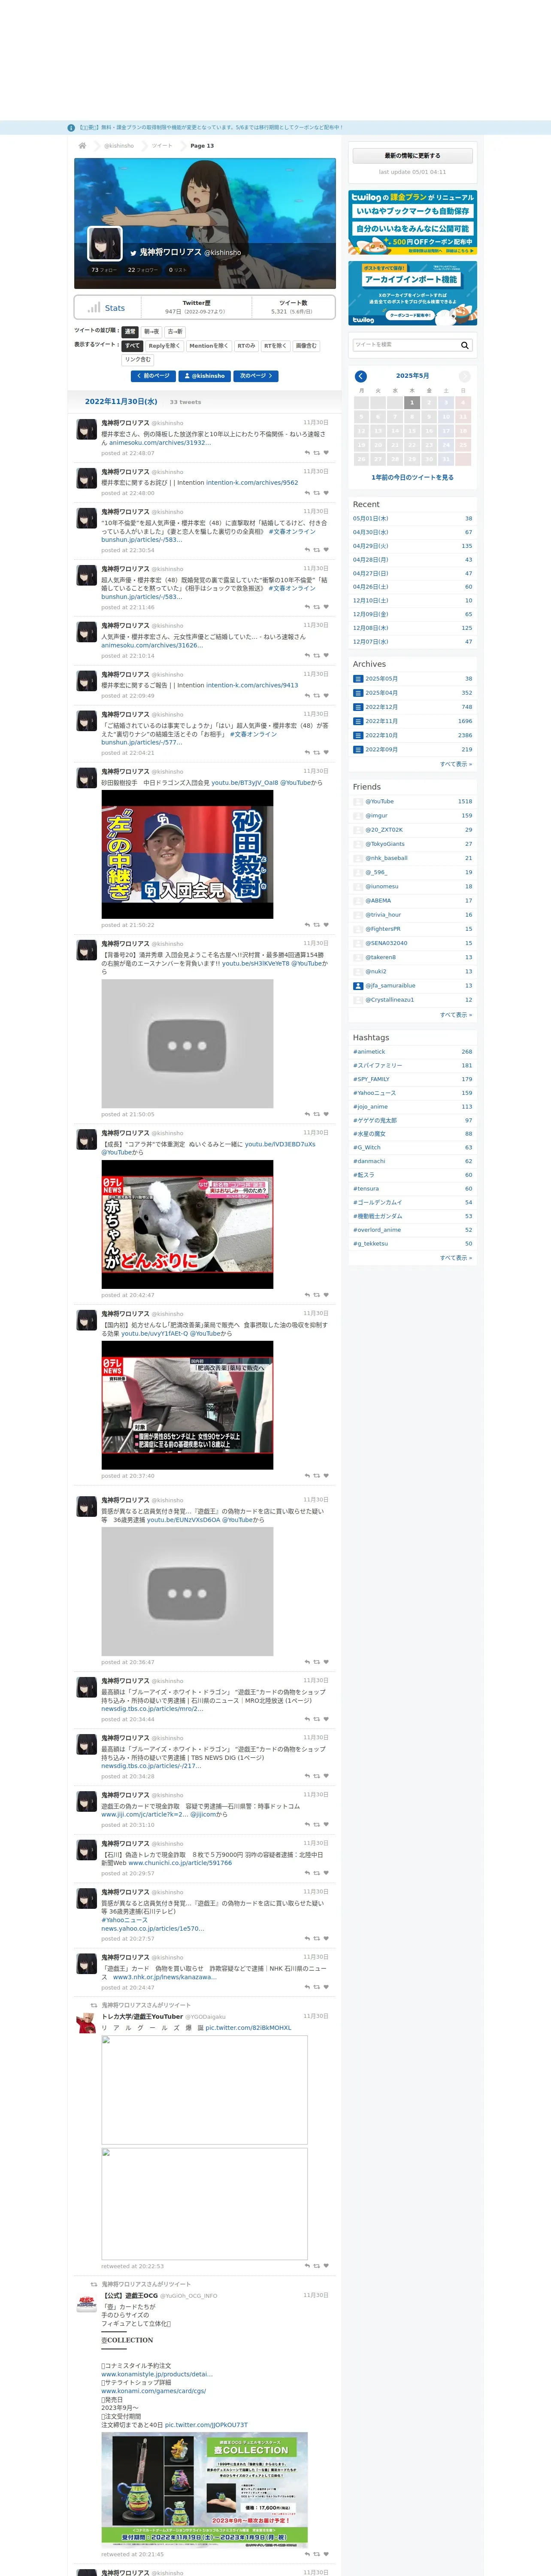Open hashtag #SPY_FAMILY
This screenshot has width=551, height=2576.
pos(371,1079)
